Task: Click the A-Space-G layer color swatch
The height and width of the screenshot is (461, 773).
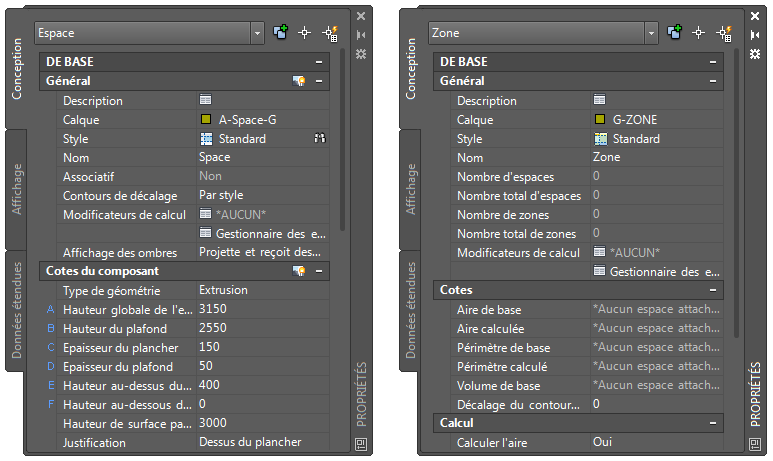Action: tap(206, 120)
